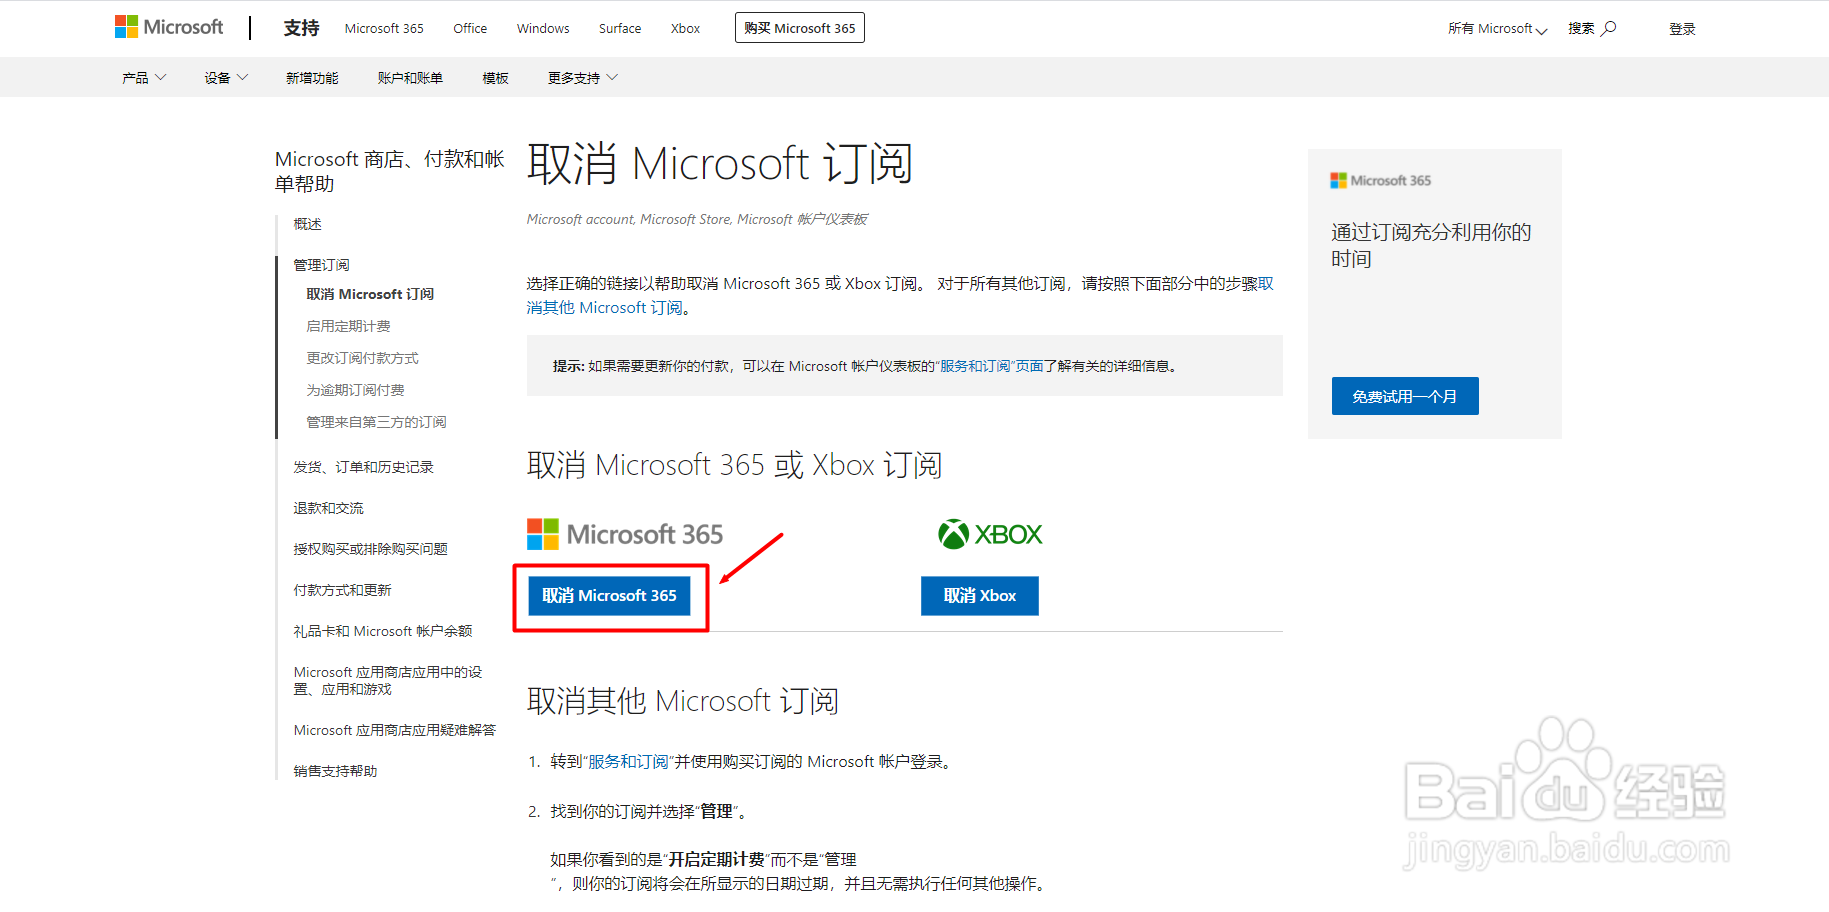Click the 登录 sign-in link

pos(1682,28)
